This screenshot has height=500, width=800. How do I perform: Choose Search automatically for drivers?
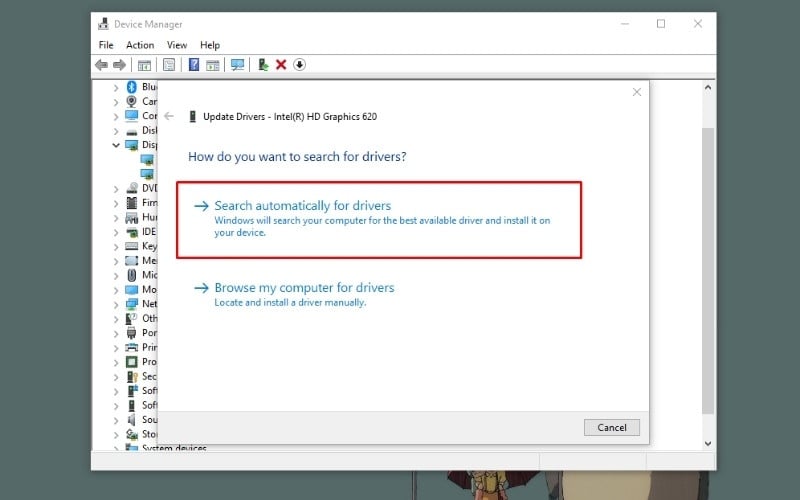point(379,220)
